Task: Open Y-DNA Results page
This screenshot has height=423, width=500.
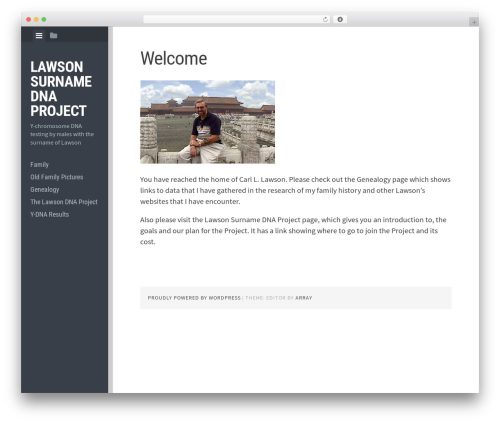Action: [x=50, y=214]
